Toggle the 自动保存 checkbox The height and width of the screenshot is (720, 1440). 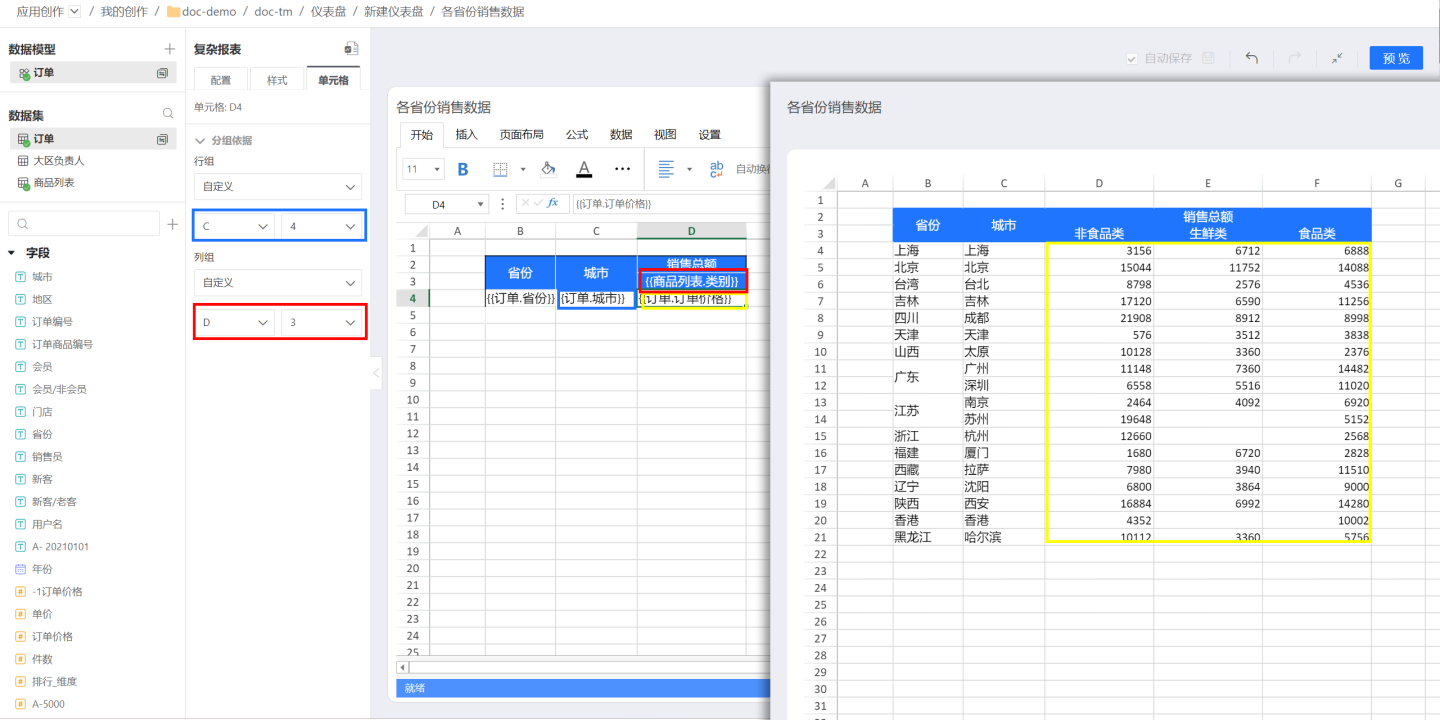pyautogui.click(x=1132, y=59)
